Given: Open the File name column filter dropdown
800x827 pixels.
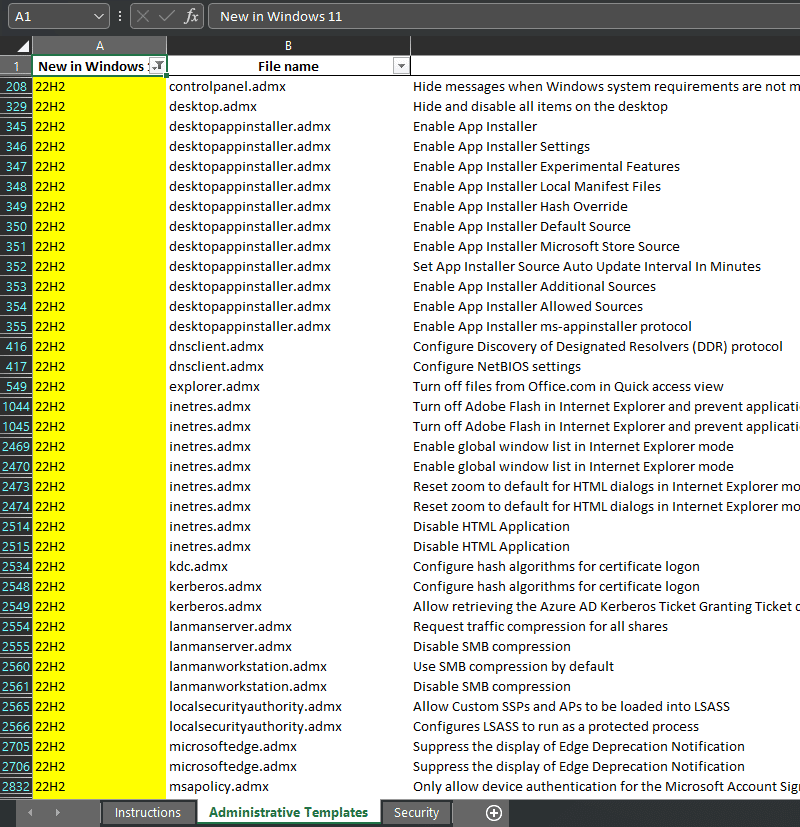Looking at the screenshot, I should [401, 66].
